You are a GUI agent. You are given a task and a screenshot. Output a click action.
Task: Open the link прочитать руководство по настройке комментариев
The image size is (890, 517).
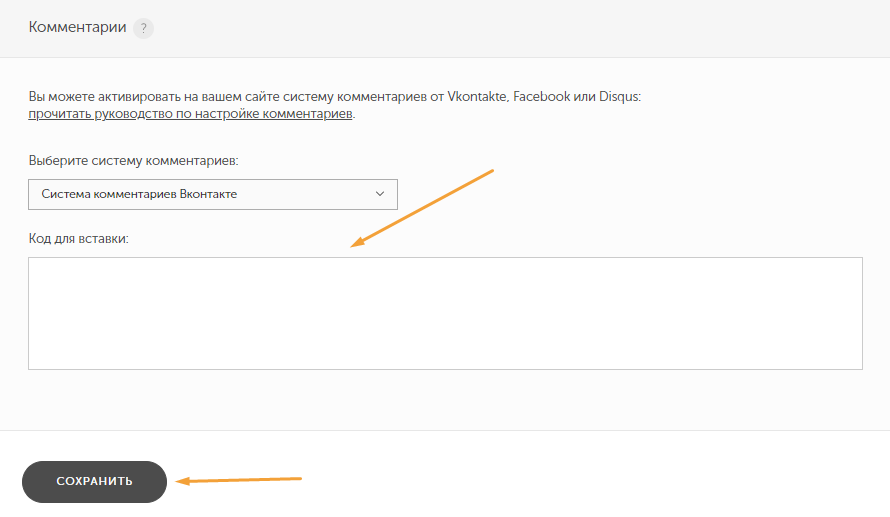pyautogui.click(x=190, y=114)
